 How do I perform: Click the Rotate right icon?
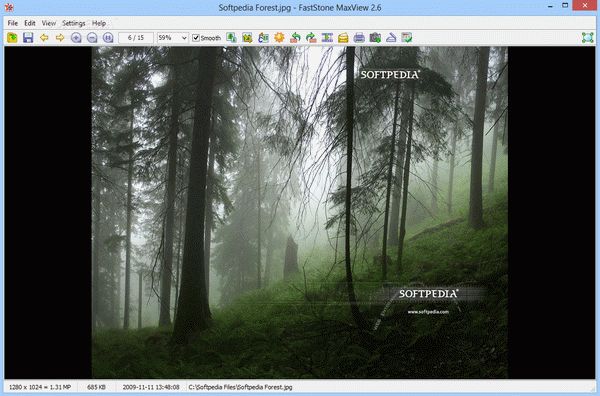[311, 37]
